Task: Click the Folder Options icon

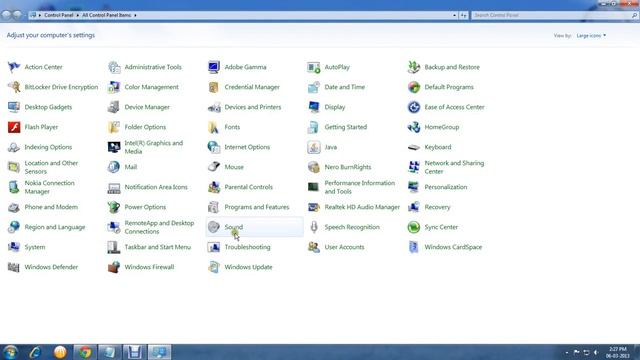Action: tap(114, 127)
